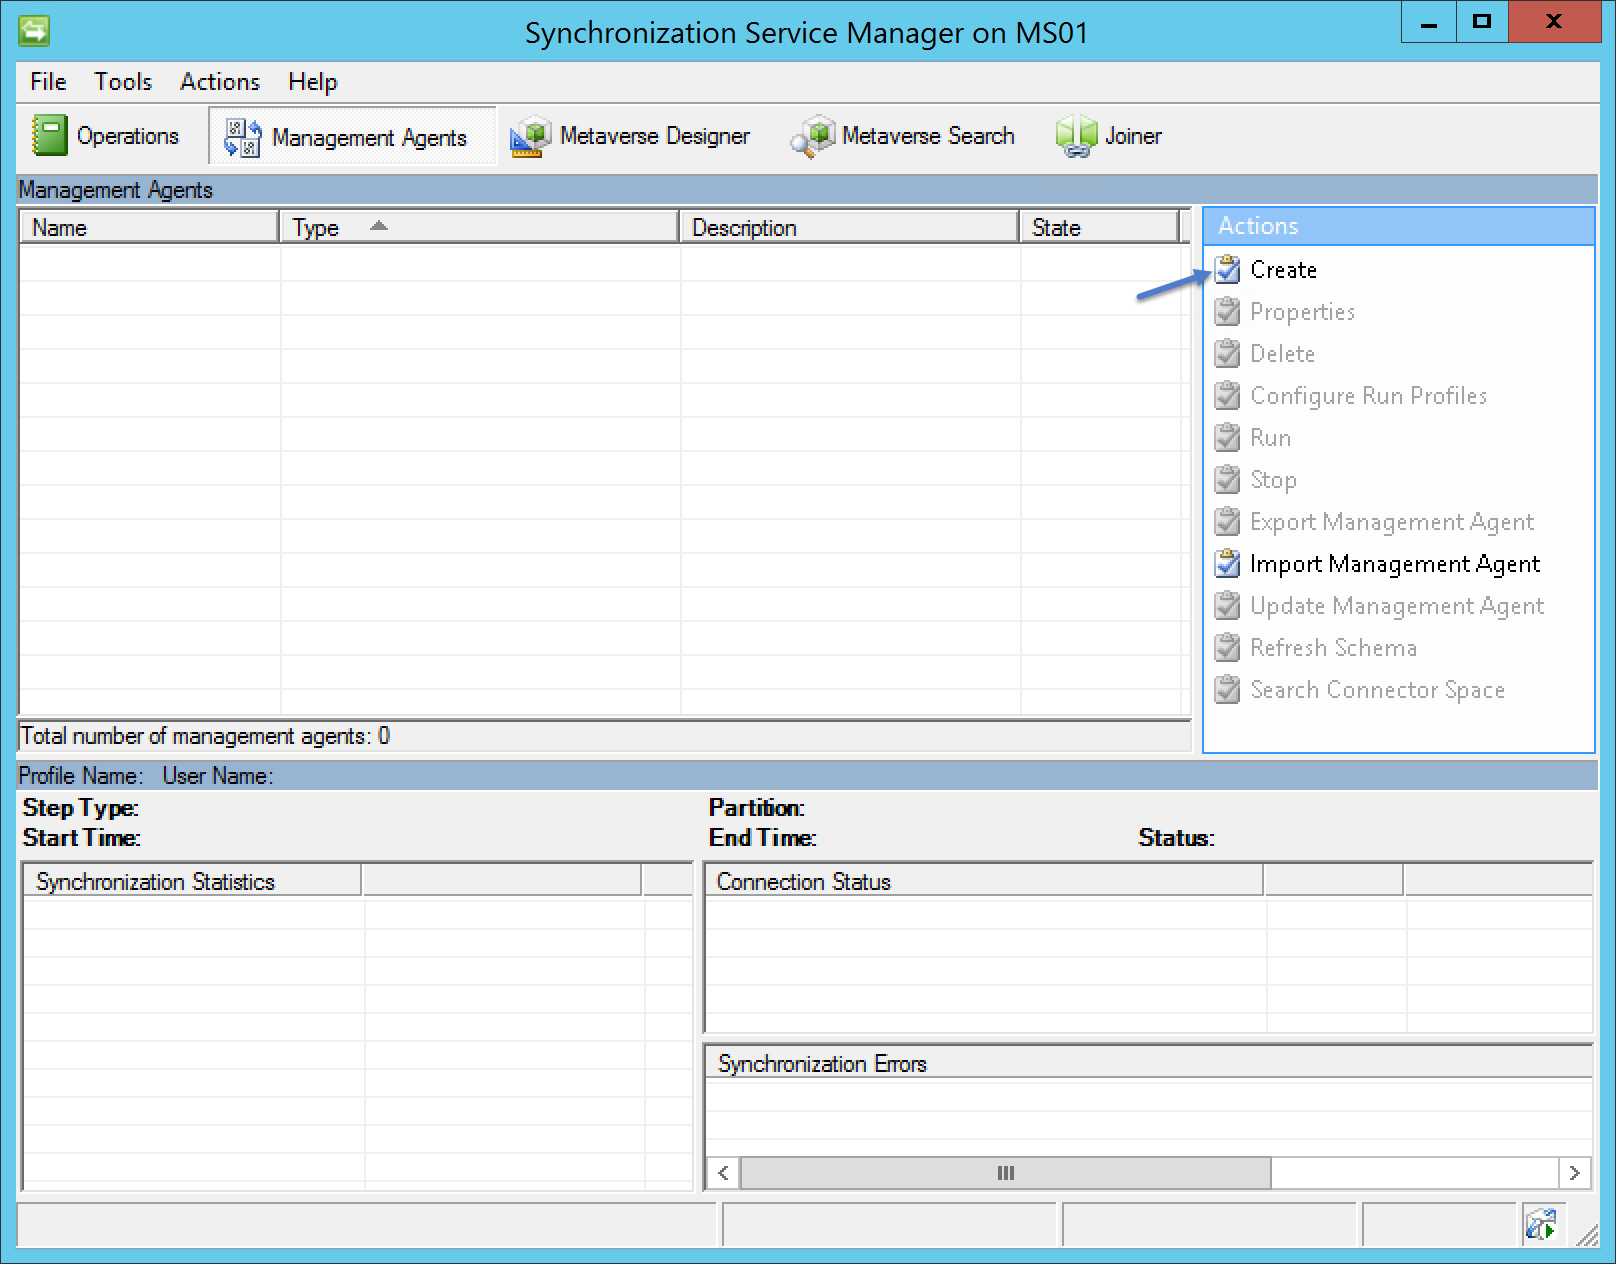Viewport: 1616px width, 1264px height.
Task: Click the 'Partition:' label
Action: coord(757,808)
